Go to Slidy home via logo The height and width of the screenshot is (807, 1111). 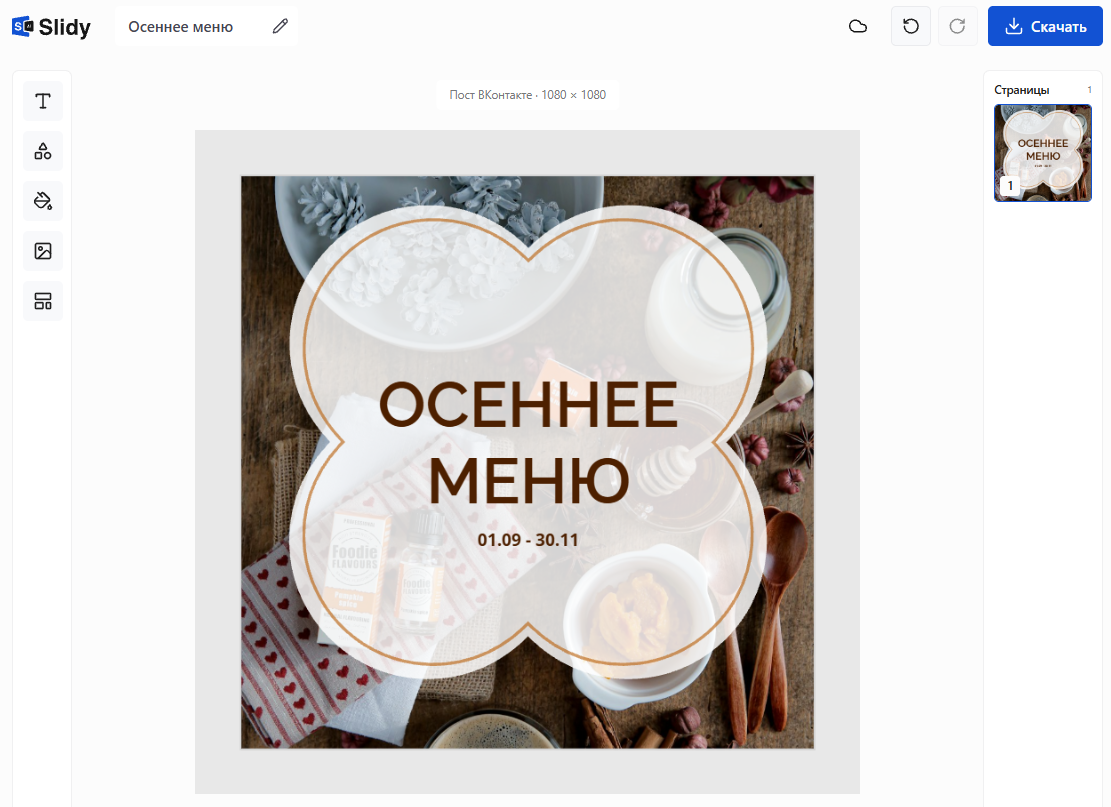pyautogui.click(x=52, y=27)
